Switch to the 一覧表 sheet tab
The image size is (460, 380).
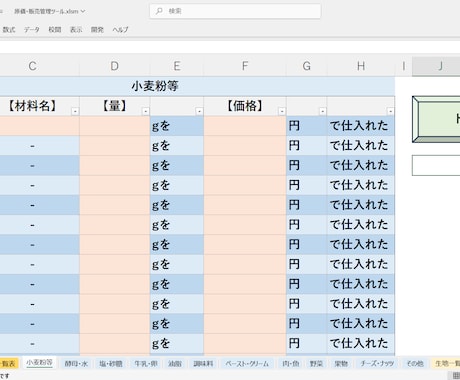pos(9,363)
